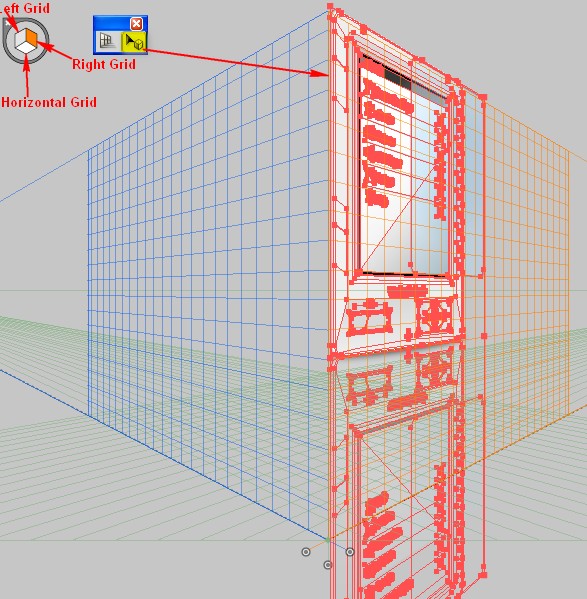
Task: Click the top vertical grid extent handle
Action: pos(330,6)
